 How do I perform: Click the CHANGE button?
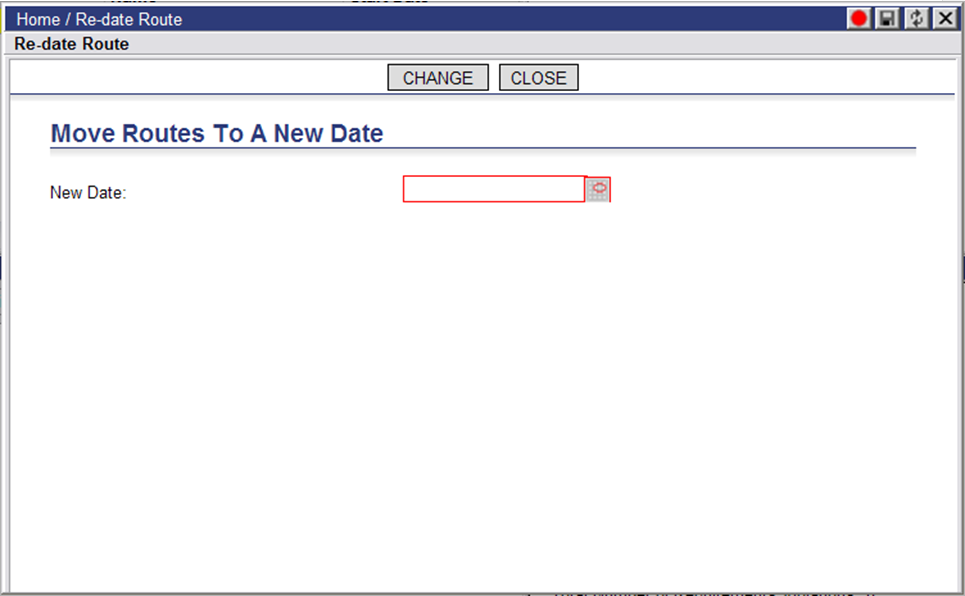click(438, 78)
